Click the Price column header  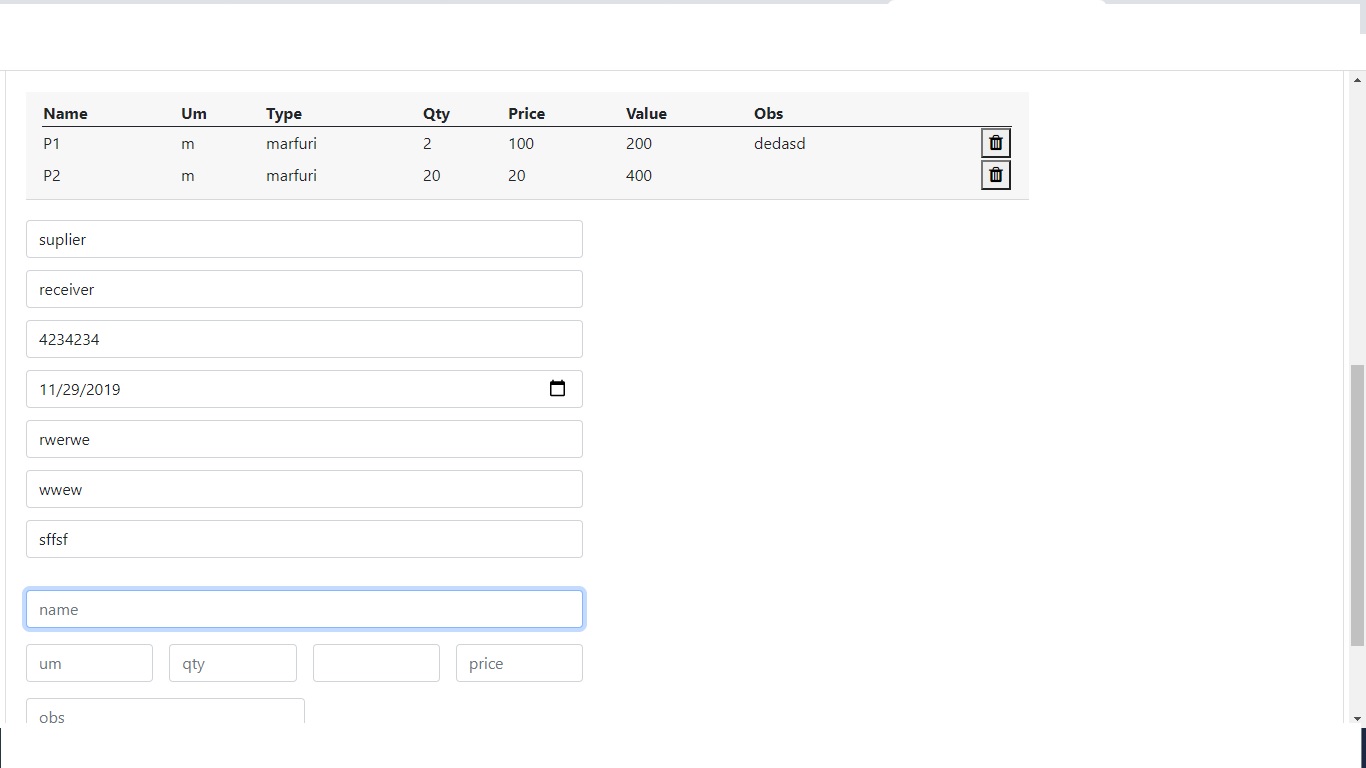(x=526, y=113)
